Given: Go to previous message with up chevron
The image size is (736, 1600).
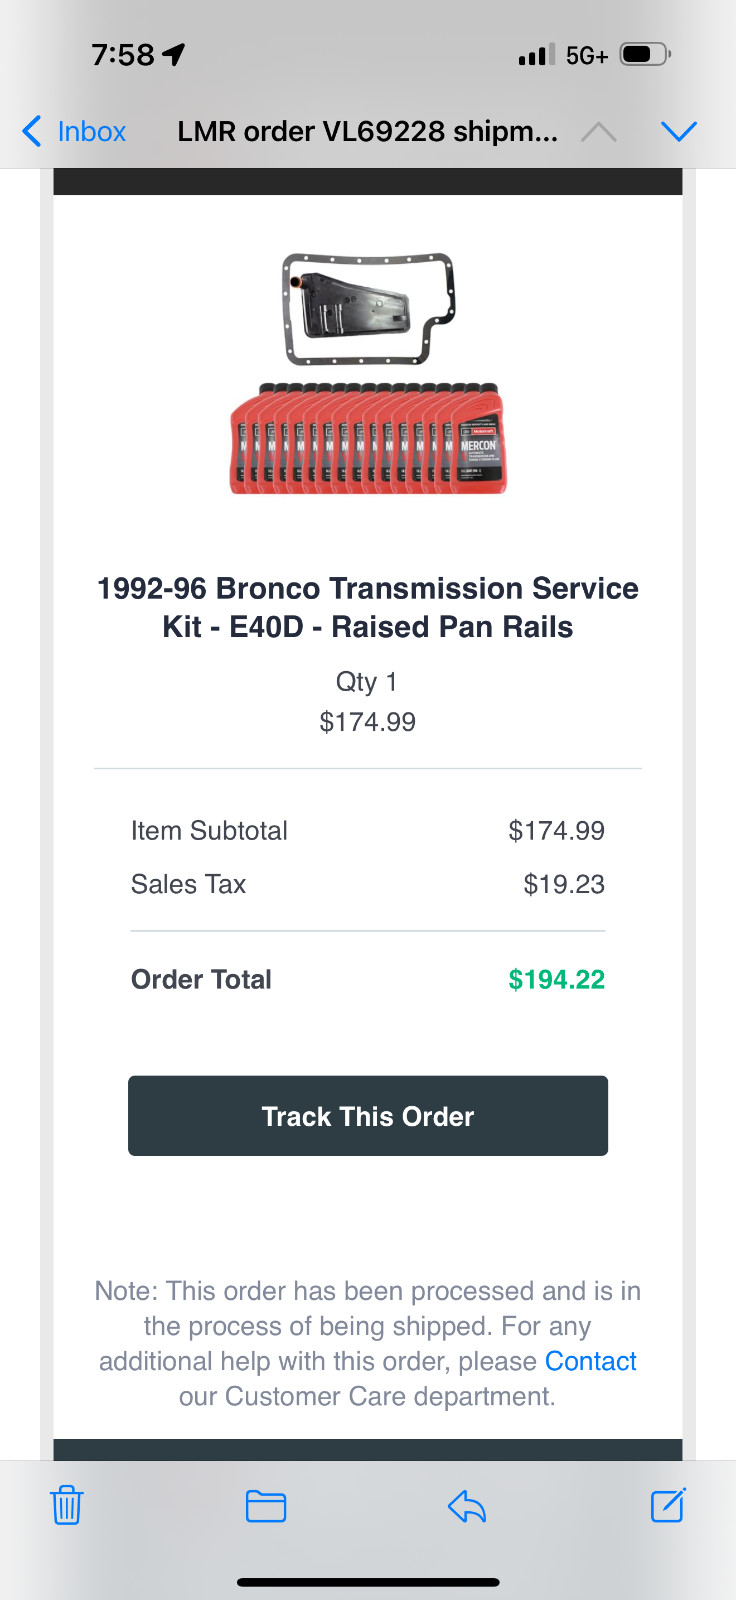Looking at the screenshot, I should click(598, 131).
